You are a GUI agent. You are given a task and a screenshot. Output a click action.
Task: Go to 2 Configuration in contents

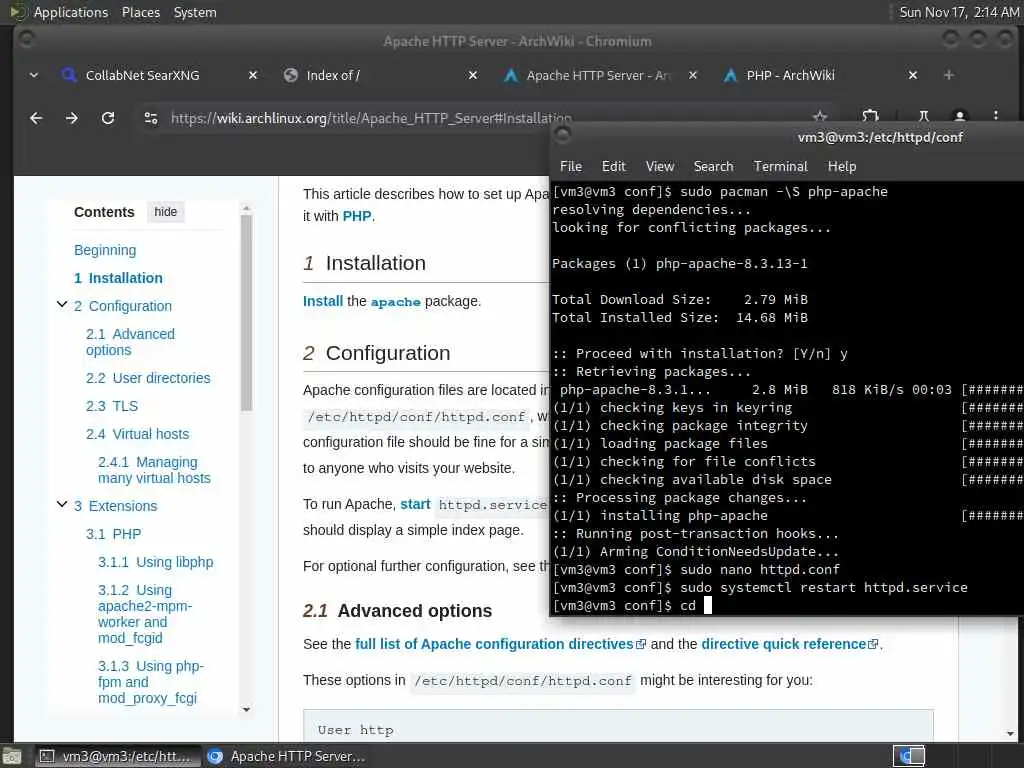pos(123,306)
